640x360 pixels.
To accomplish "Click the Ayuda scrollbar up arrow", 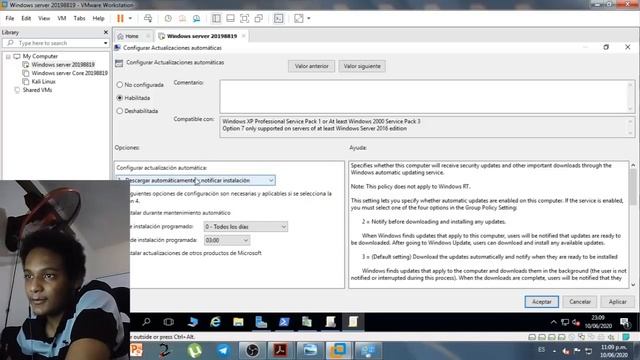I will point(633,165).
